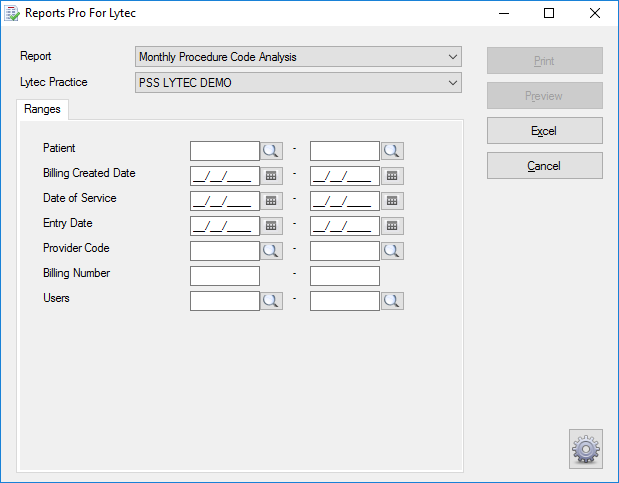This screenshot has height=483, width=619.
Task: Click the Billing Created Date label
Action: pyautogui.click(x=89, y=173)
